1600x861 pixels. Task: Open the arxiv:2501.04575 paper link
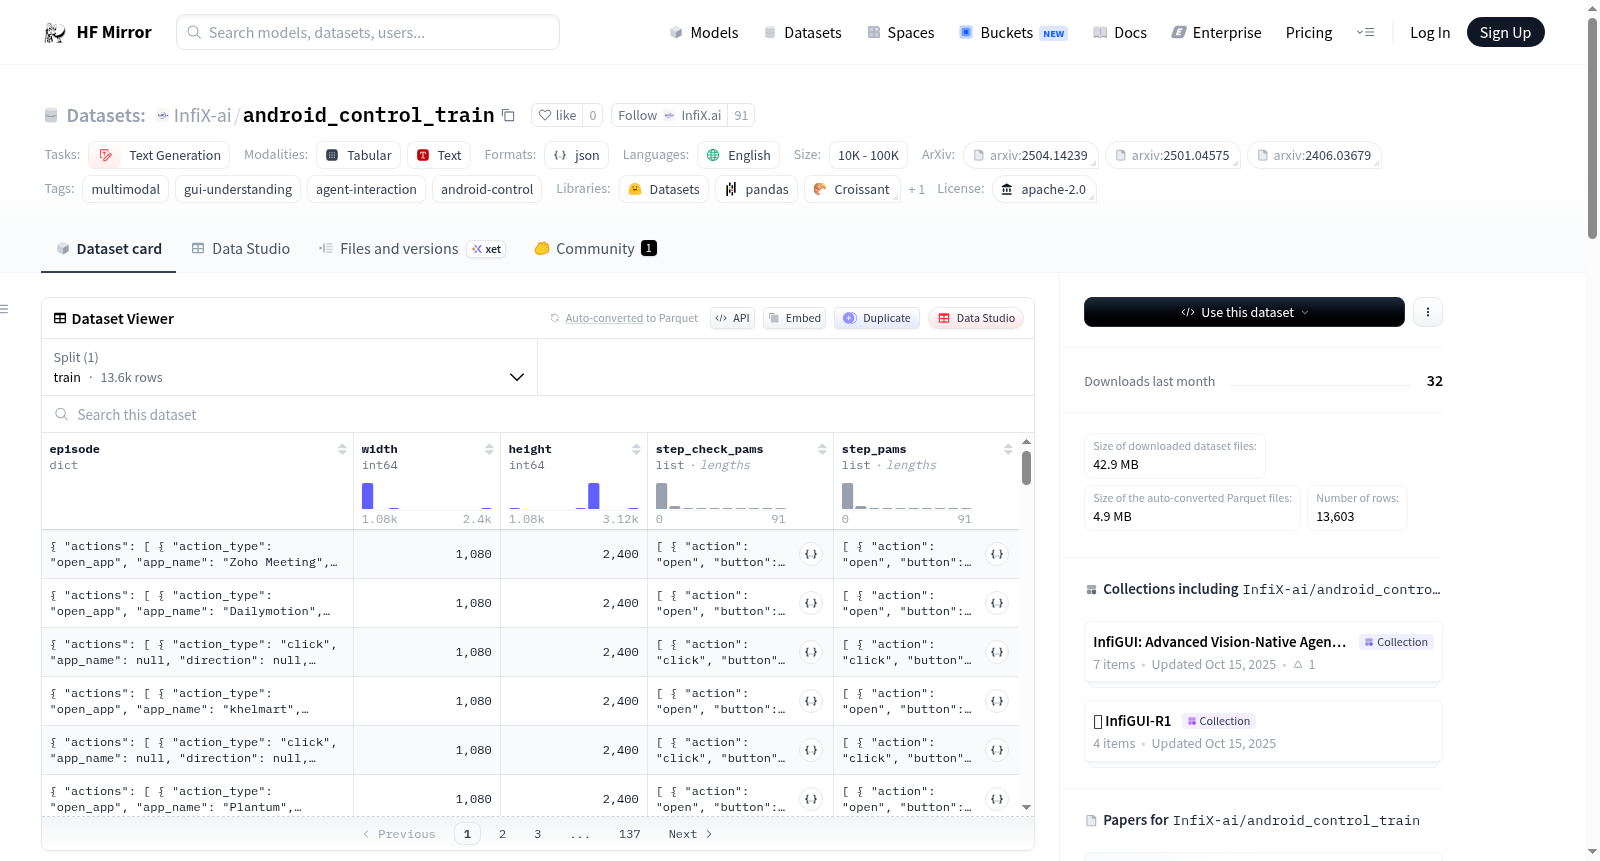[1173, 155]
